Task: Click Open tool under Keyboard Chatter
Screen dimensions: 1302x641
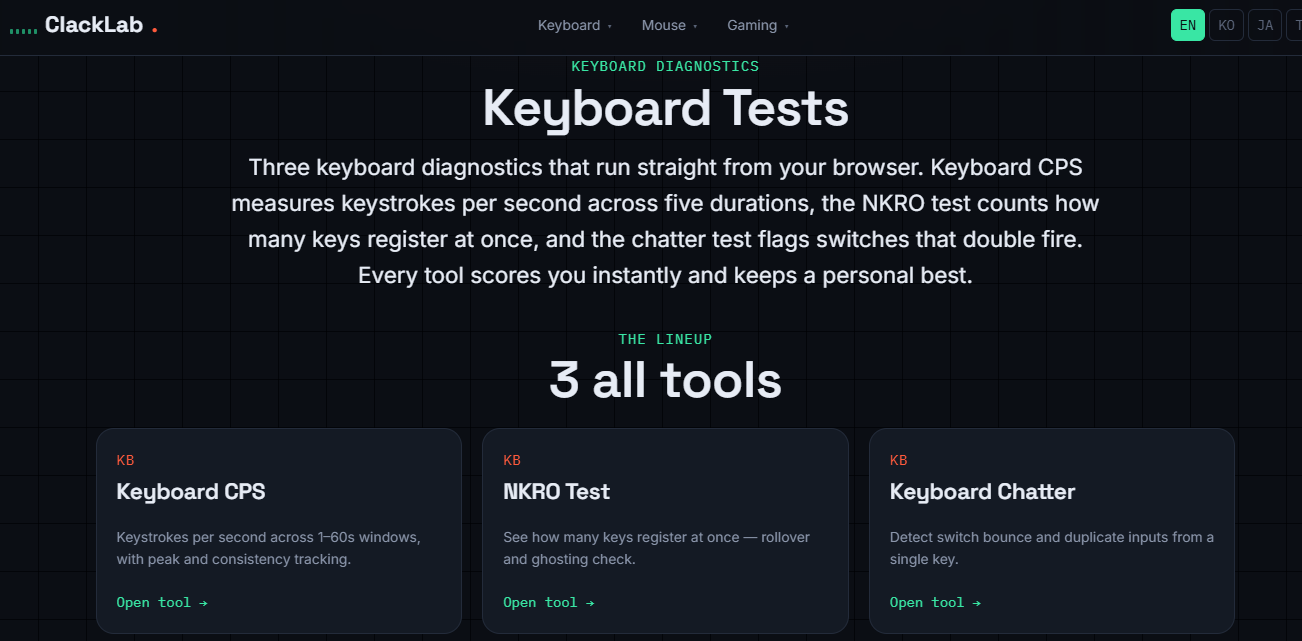Action: tap(935, 602)
